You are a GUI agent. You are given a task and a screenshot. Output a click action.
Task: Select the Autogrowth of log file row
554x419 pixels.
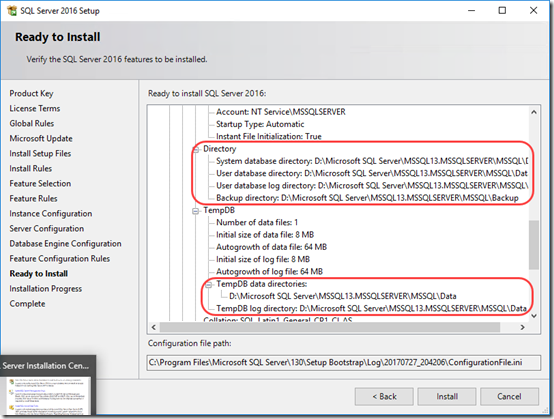(270, 272)
